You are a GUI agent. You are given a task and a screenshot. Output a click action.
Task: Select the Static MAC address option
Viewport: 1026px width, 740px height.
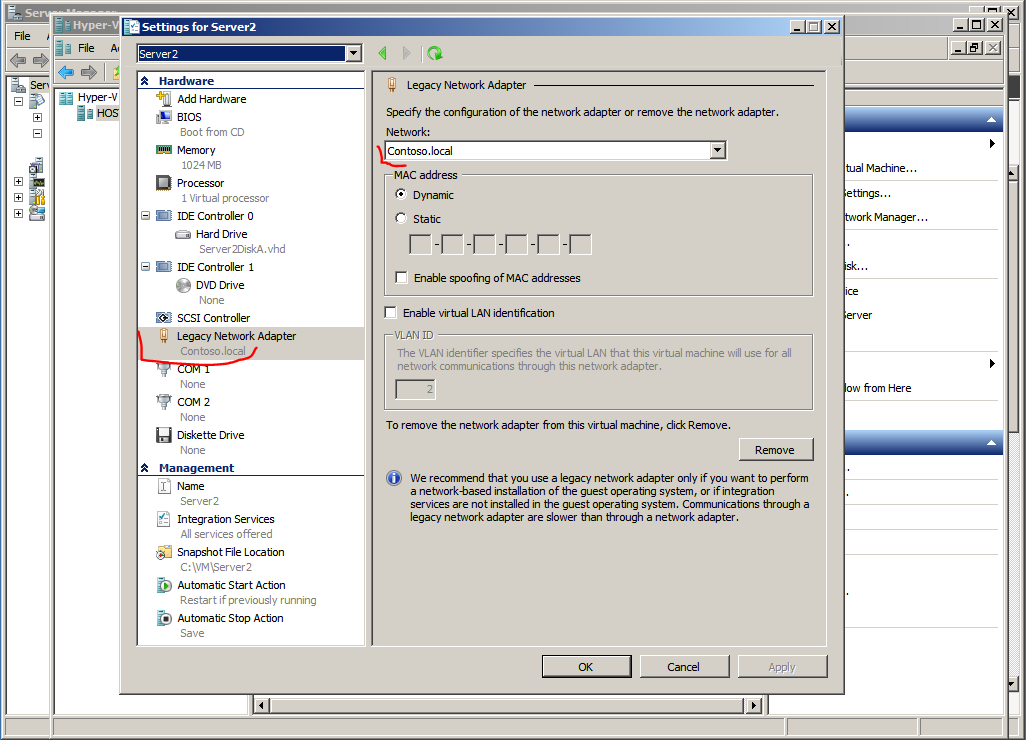(x=401, y=219)
